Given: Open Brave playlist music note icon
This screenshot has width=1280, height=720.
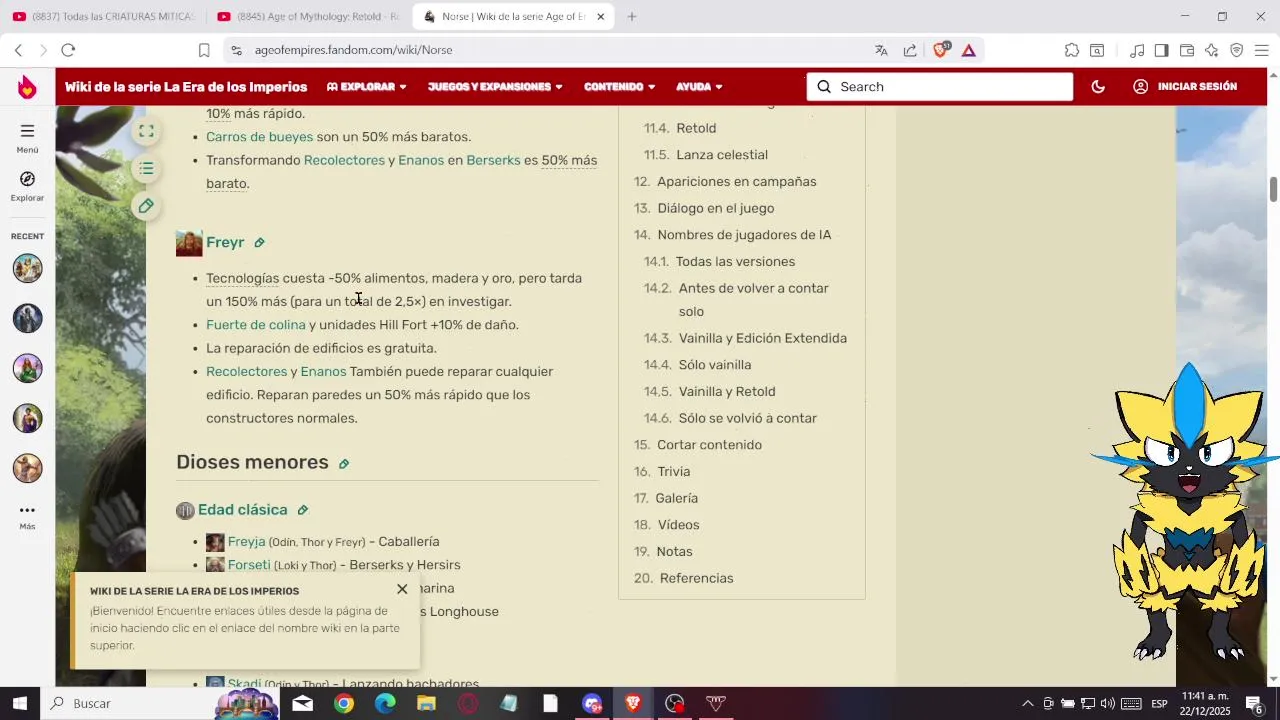Looking at the screenshot, I should (1137, 50).
